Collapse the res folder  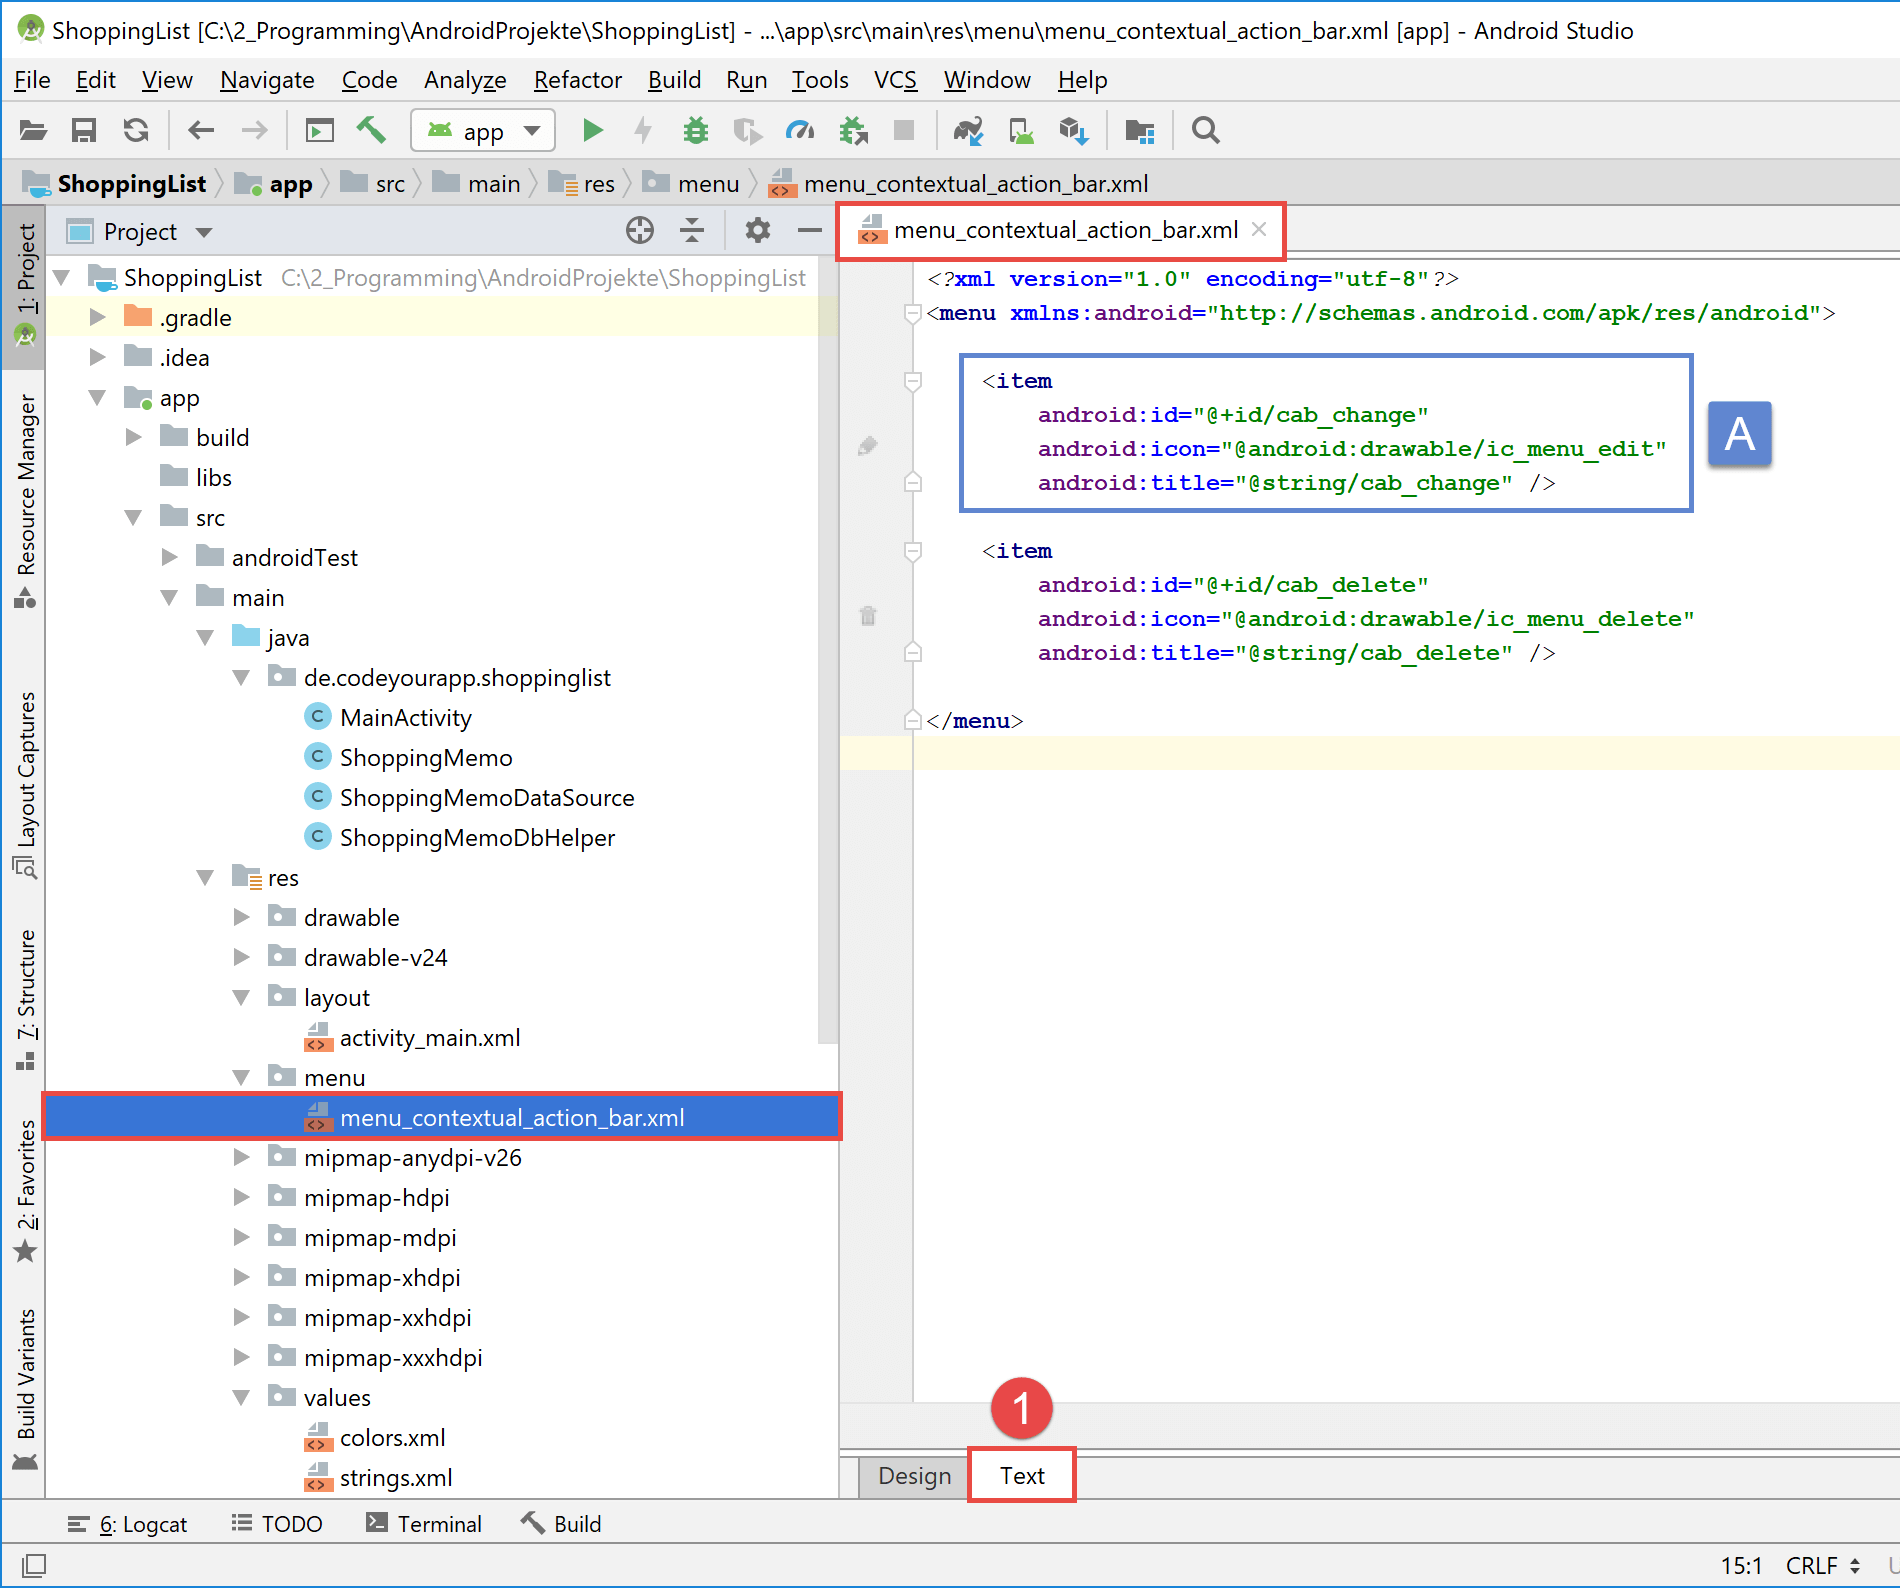pos(205,877)
